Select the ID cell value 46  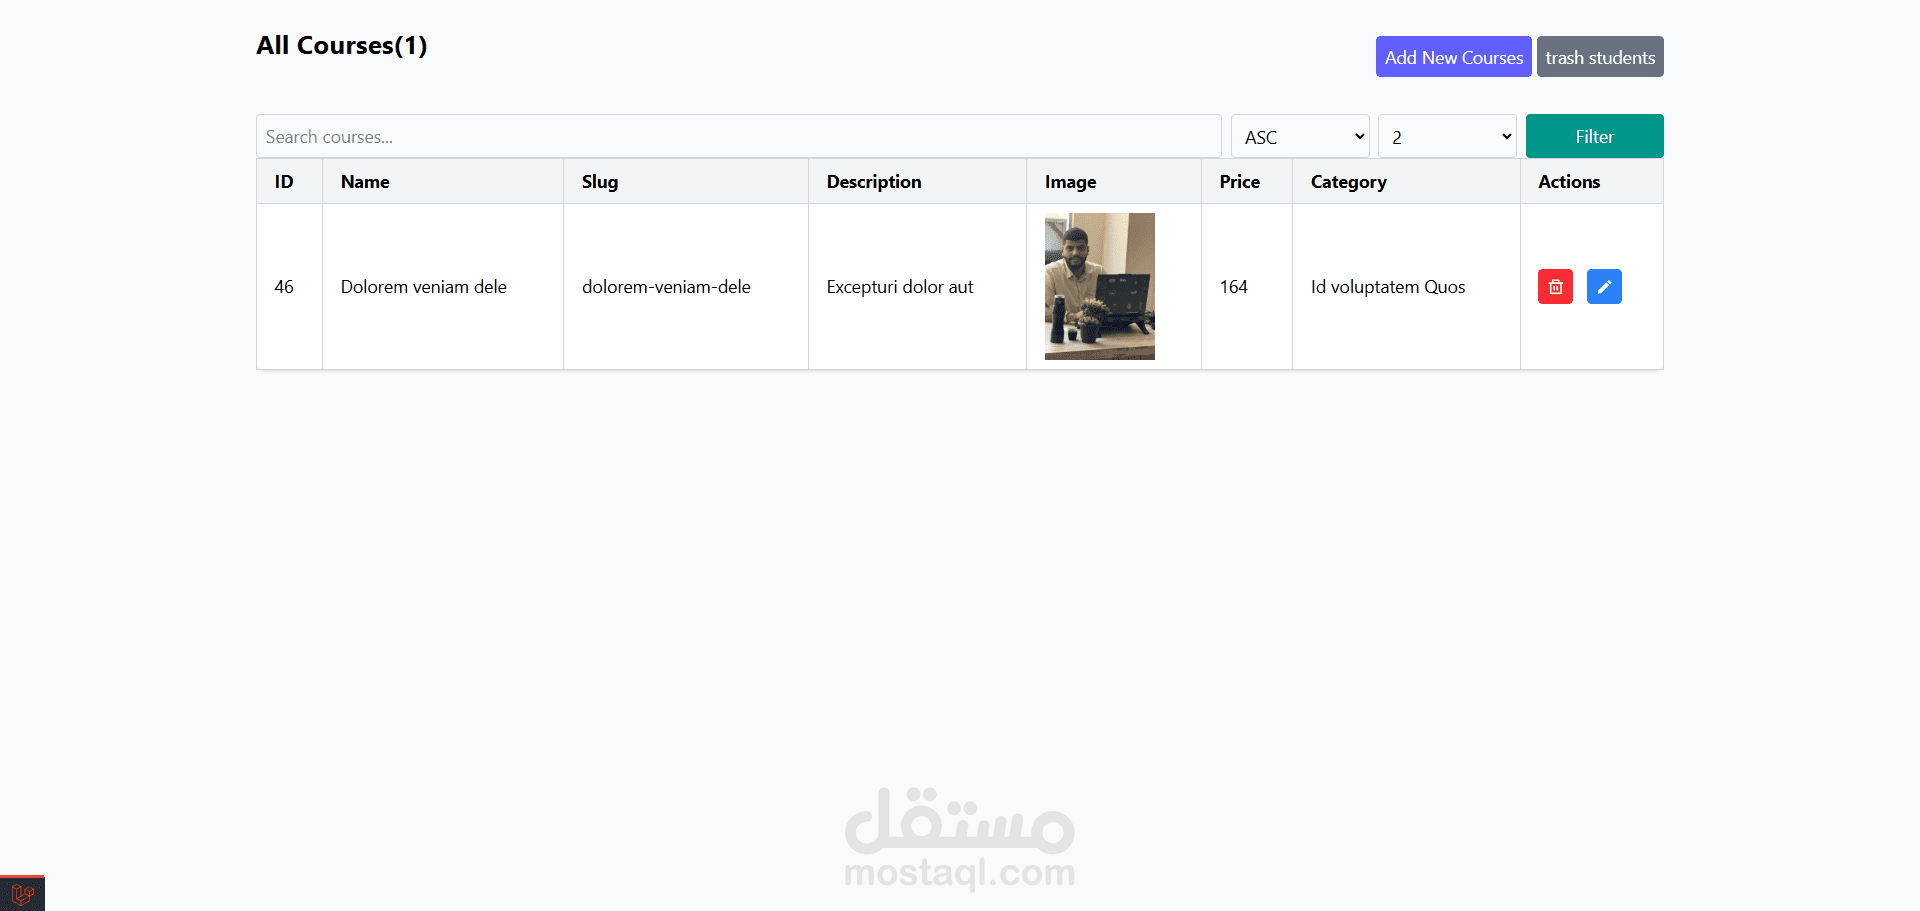(x=284, y=287)
